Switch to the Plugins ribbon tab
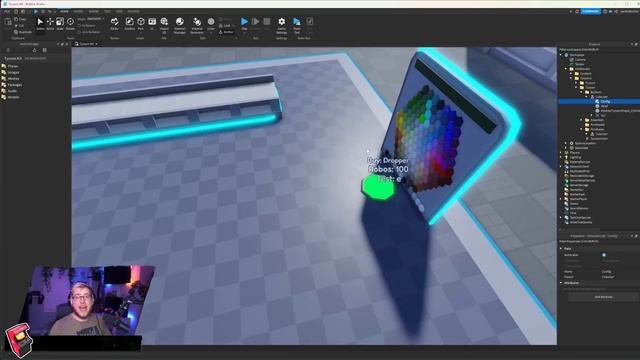This screenshot has width=640, height=360. [x=133, y=11]
